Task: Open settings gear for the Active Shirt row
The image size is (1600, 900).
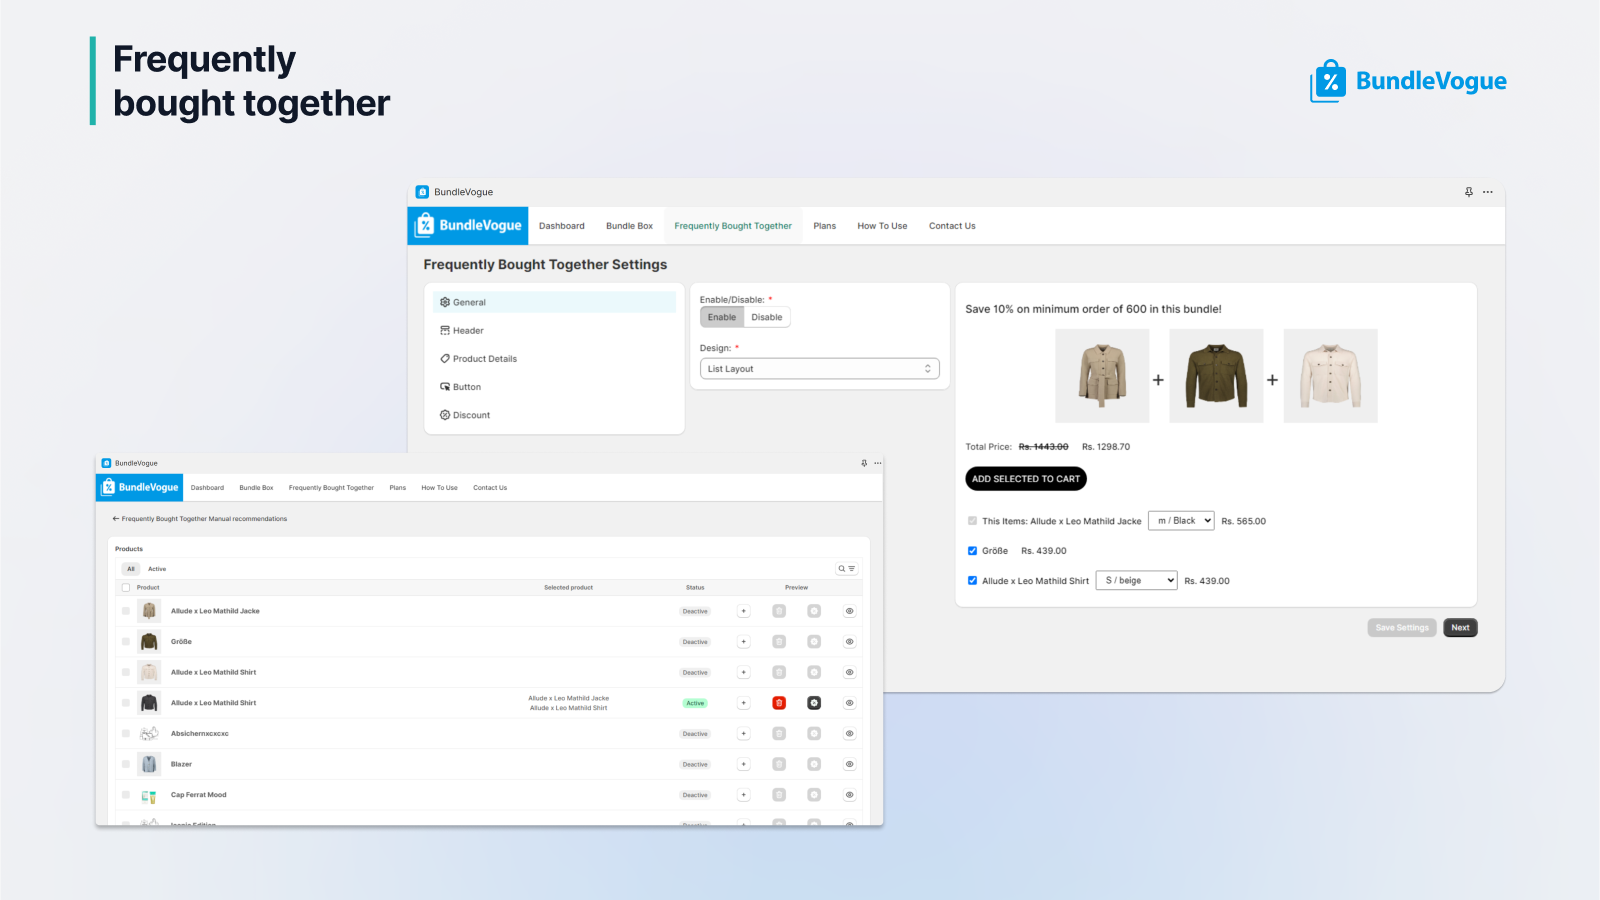Action: point(814,703)
